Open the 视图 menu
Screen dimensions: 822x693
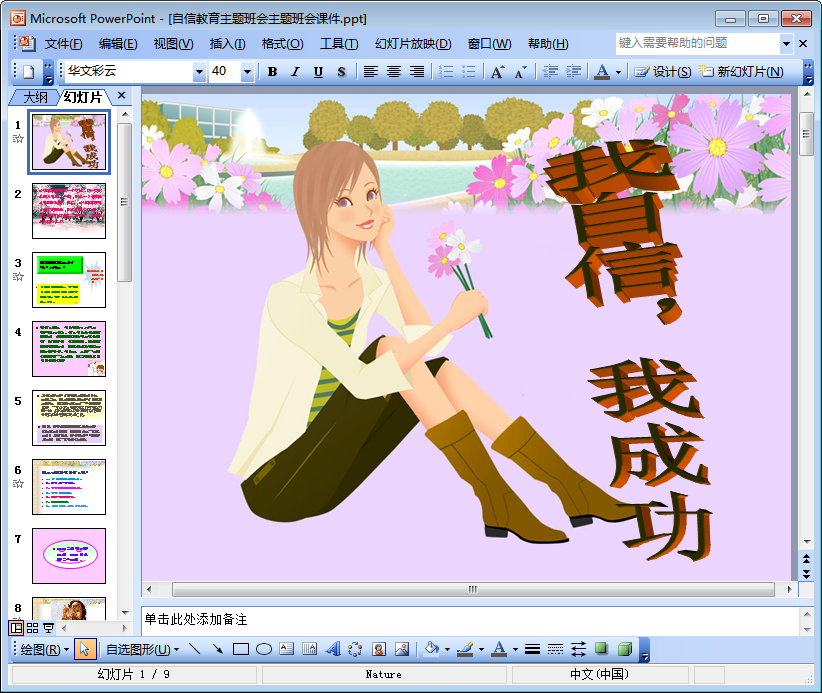pyautogui.click(x=173, y=44)
